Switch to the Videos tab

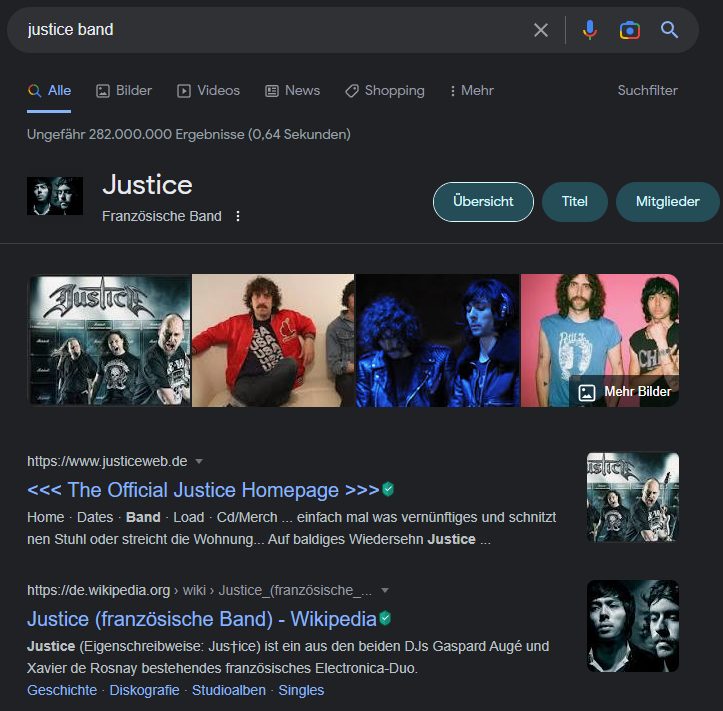(x=208, y=90)
